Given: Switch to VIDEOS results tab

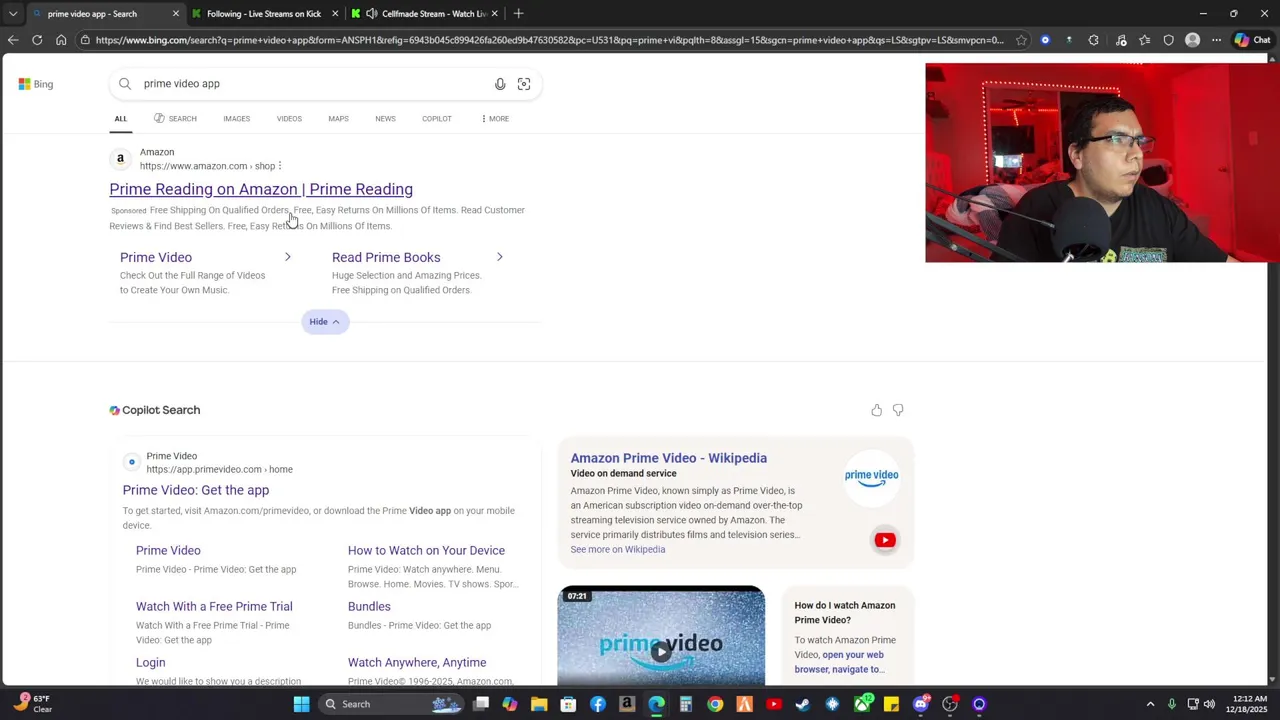Looking at the screenshot, I should click(289, 118).
